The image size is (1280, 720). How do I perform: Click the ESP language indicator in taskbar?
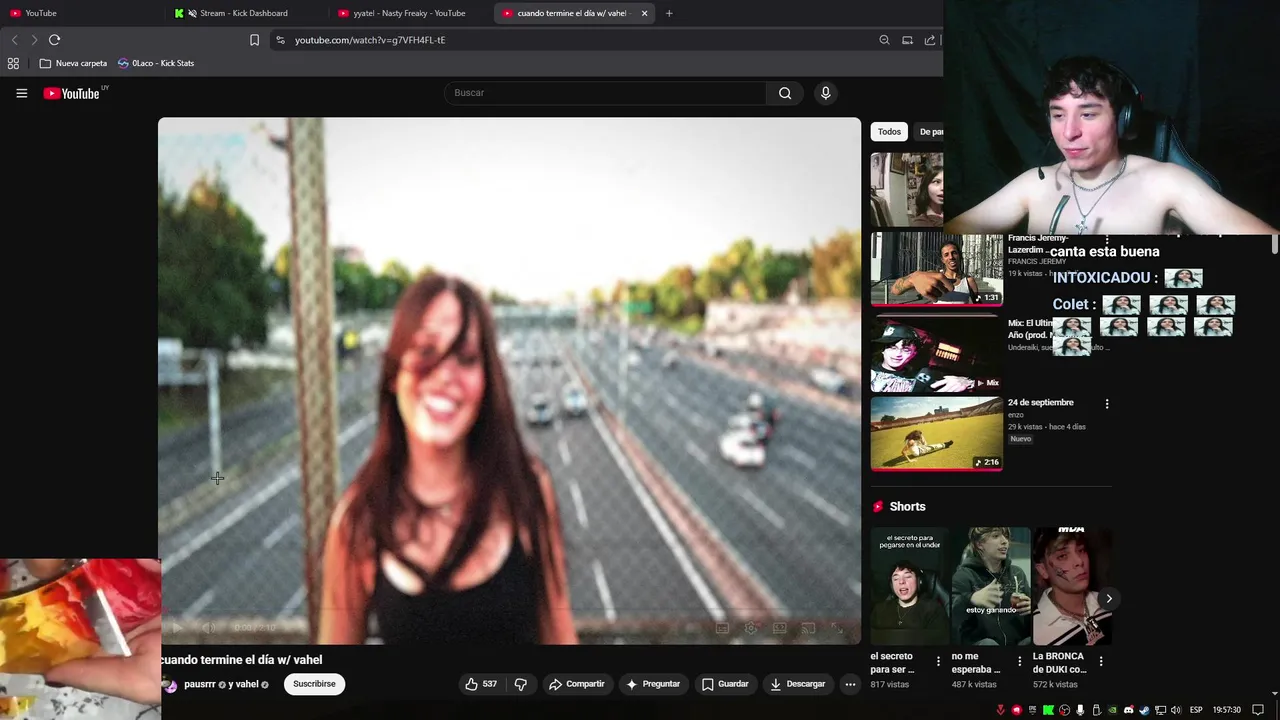1196,710
